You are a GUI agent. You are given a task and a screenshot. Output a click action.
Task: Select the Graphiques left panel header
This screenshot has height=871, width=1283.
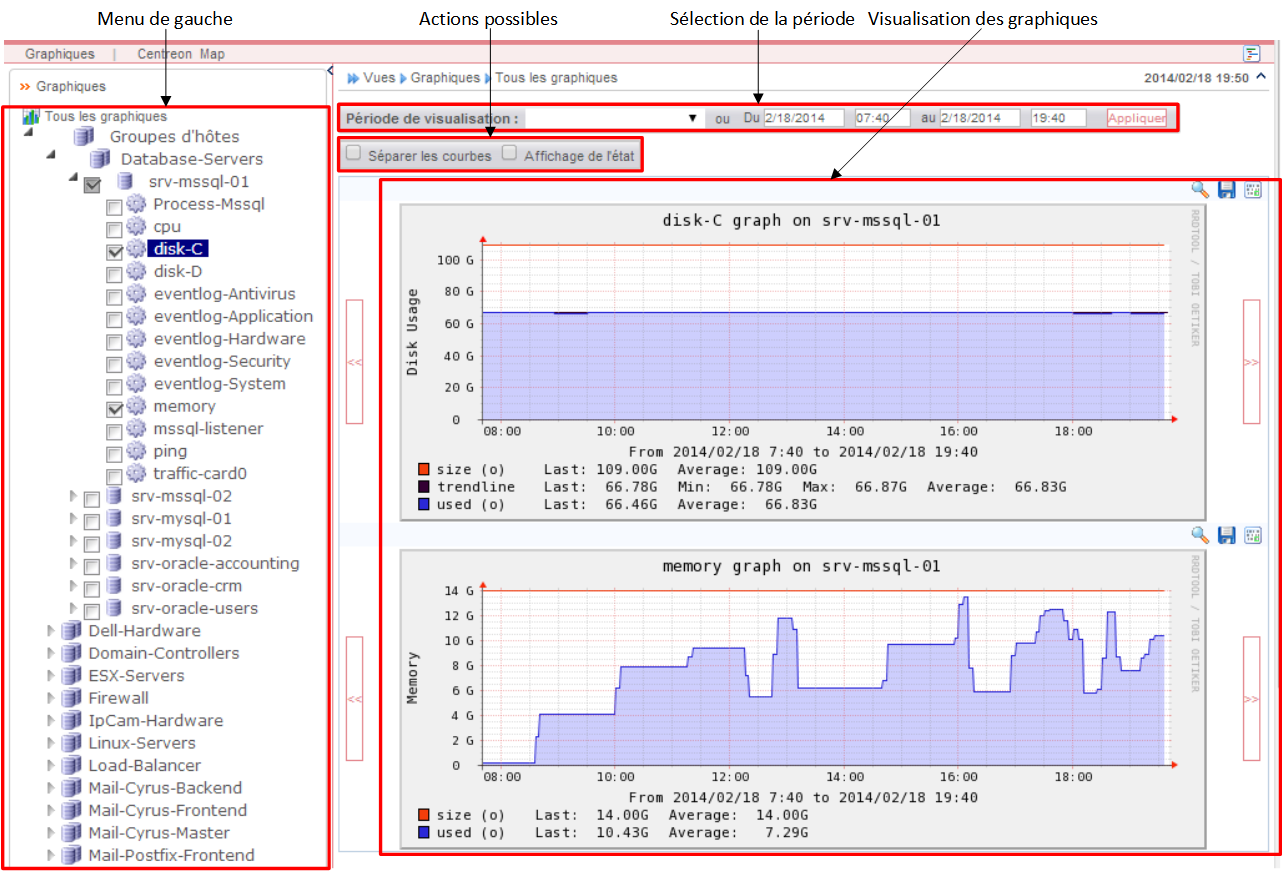71,87
